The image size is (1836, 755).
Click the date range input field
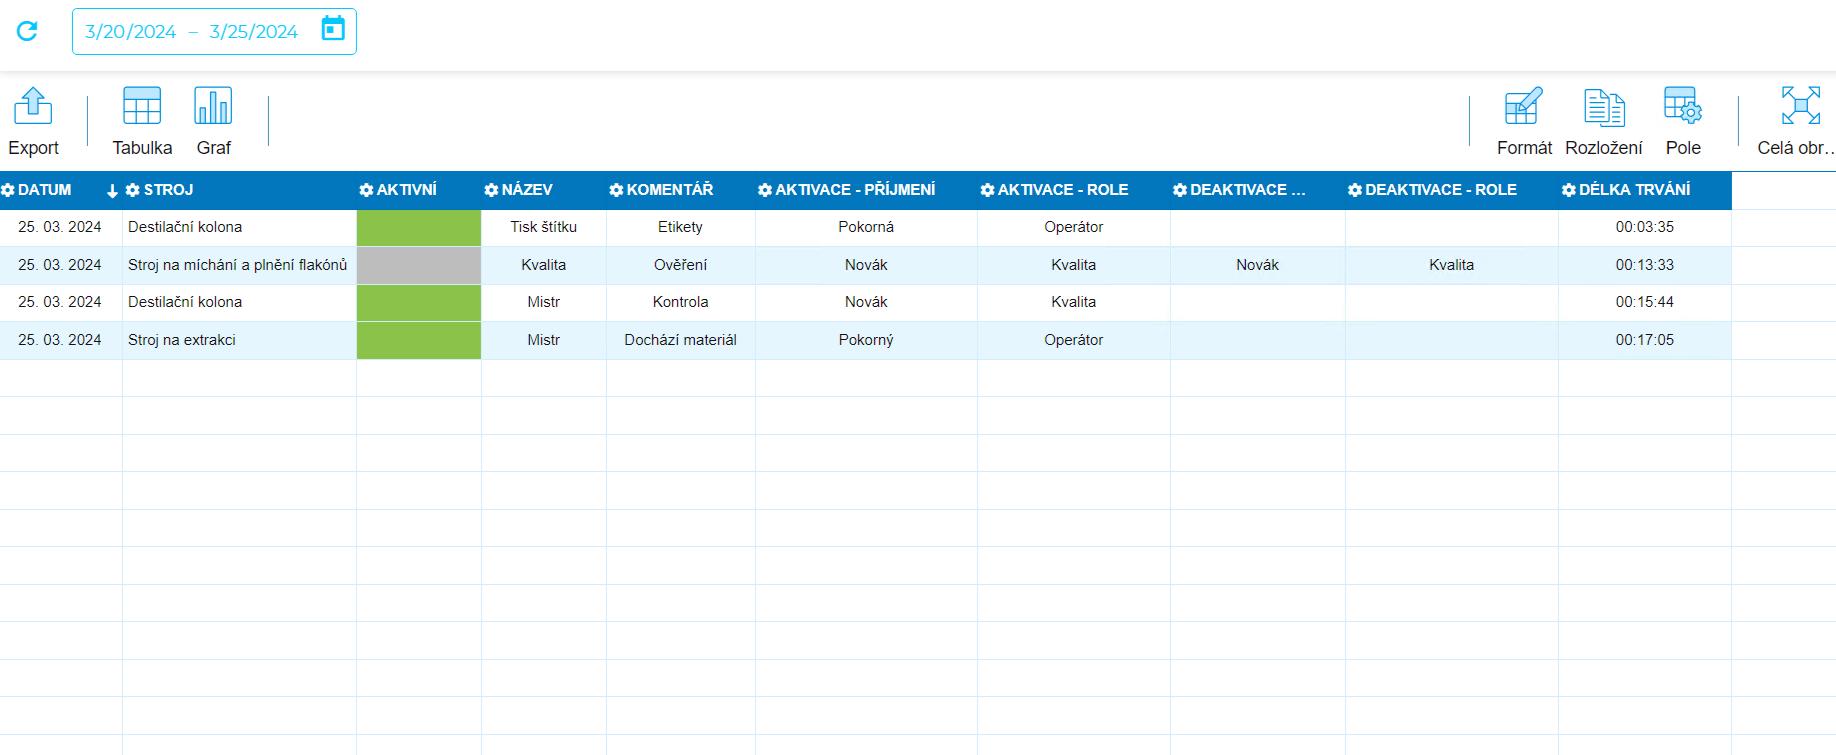[x=214, y=31]
